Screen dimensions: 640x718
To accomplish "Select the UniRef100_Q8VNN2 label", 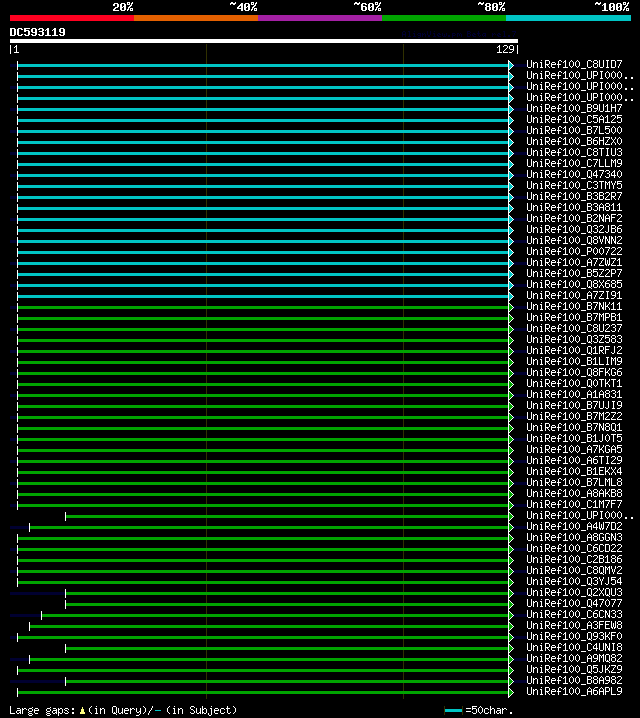I will (x=574, y=240).
